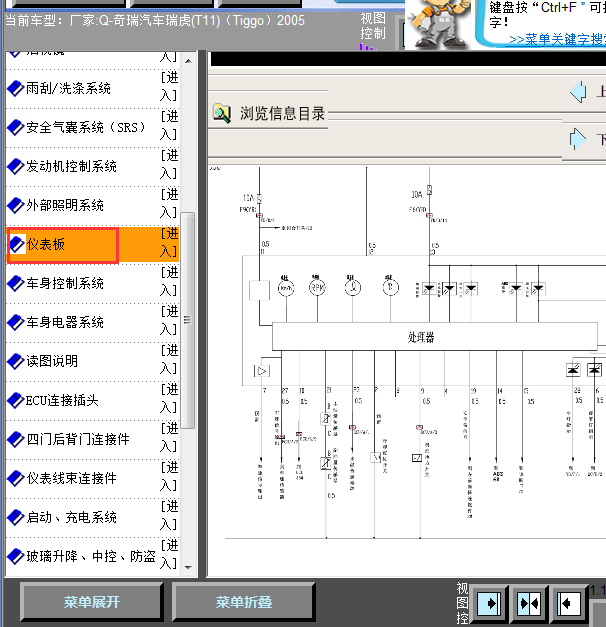Open the 仪表线束连接件 menu entry
This screenshot has height=627, width=606.
[71, 478]
